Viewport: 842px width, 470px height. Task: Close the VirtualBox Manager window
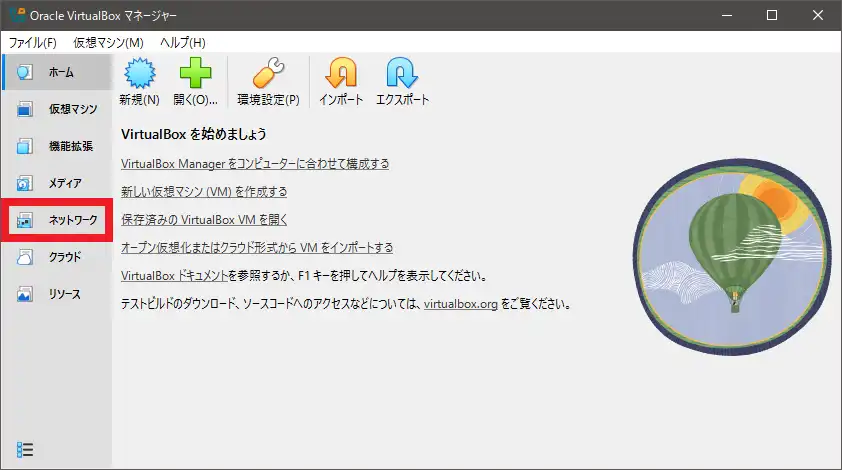817,15
